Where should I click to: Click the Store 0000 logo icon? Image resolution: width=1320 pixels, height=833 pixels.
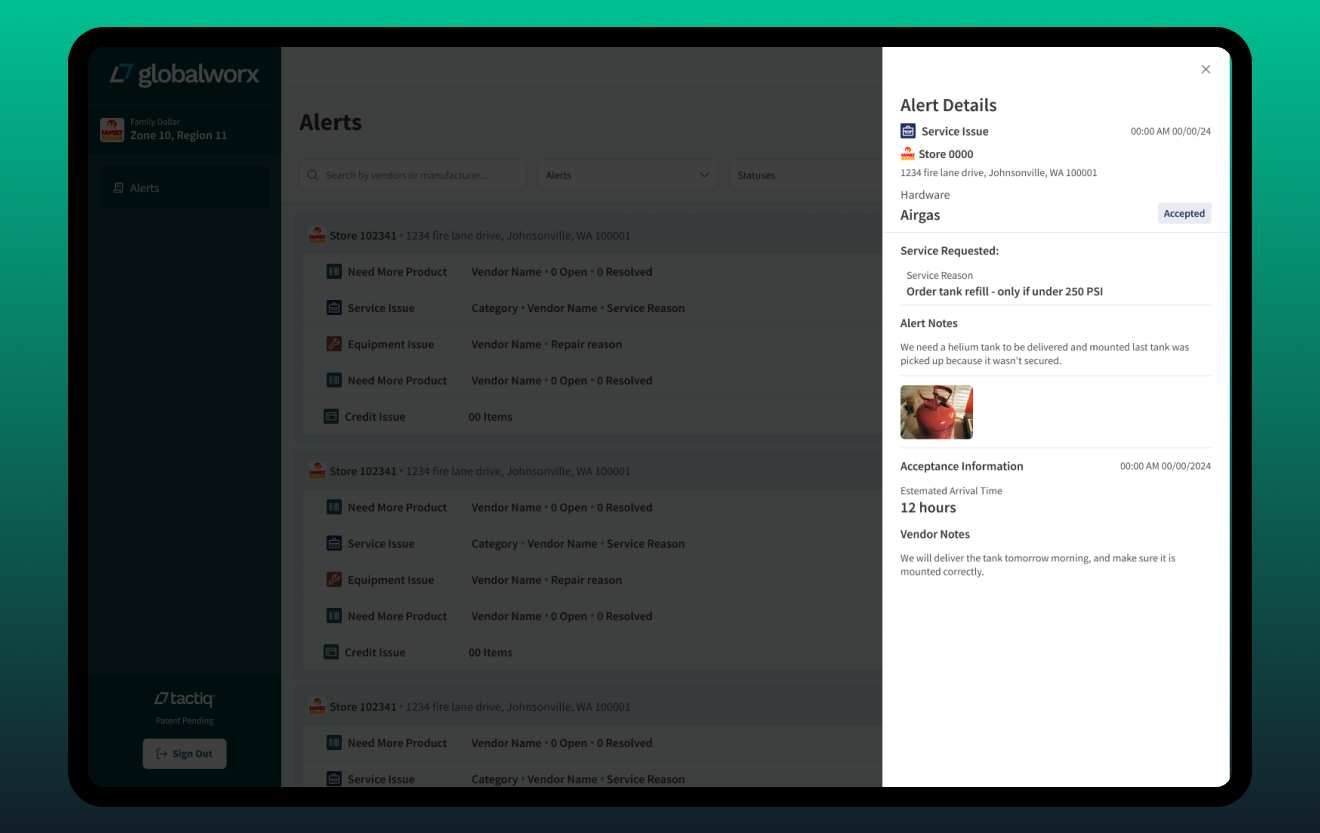coord(908,154)
